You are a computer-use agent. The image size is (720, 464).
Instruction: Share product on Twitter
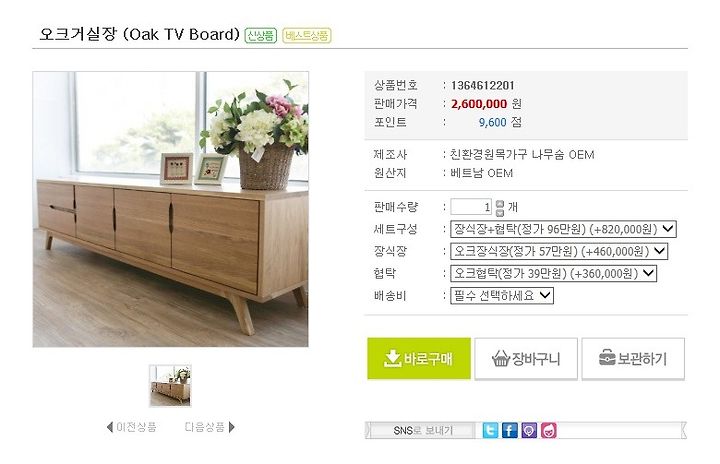pos(490,430)
